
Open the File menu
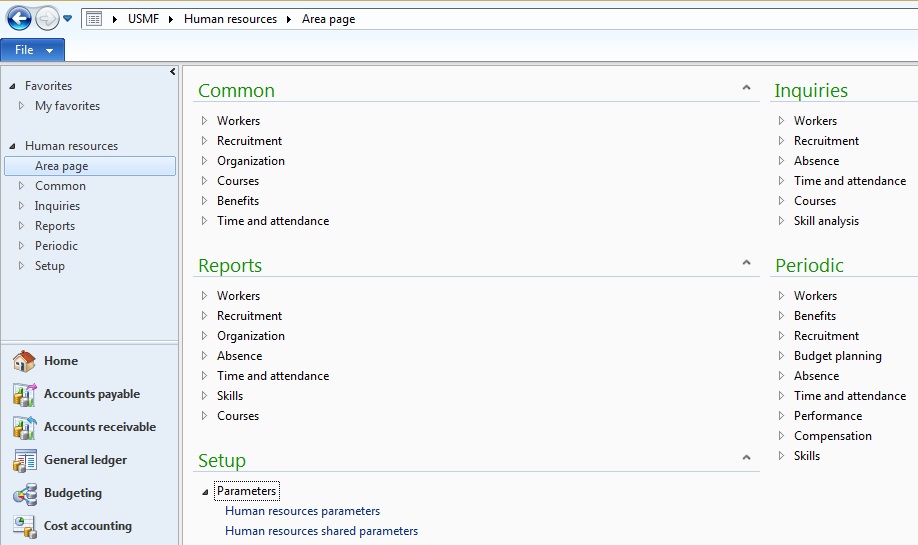(x=33, y=50)
